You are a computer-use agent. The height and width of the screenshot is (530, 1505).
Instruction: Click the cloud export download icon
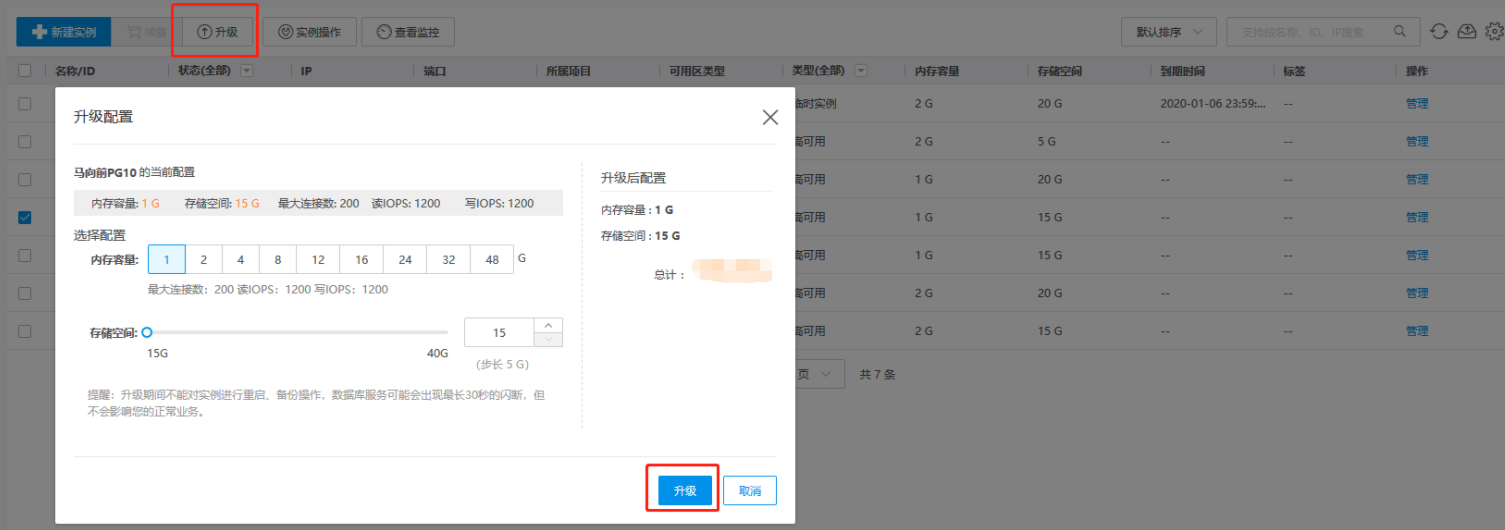1467,31
